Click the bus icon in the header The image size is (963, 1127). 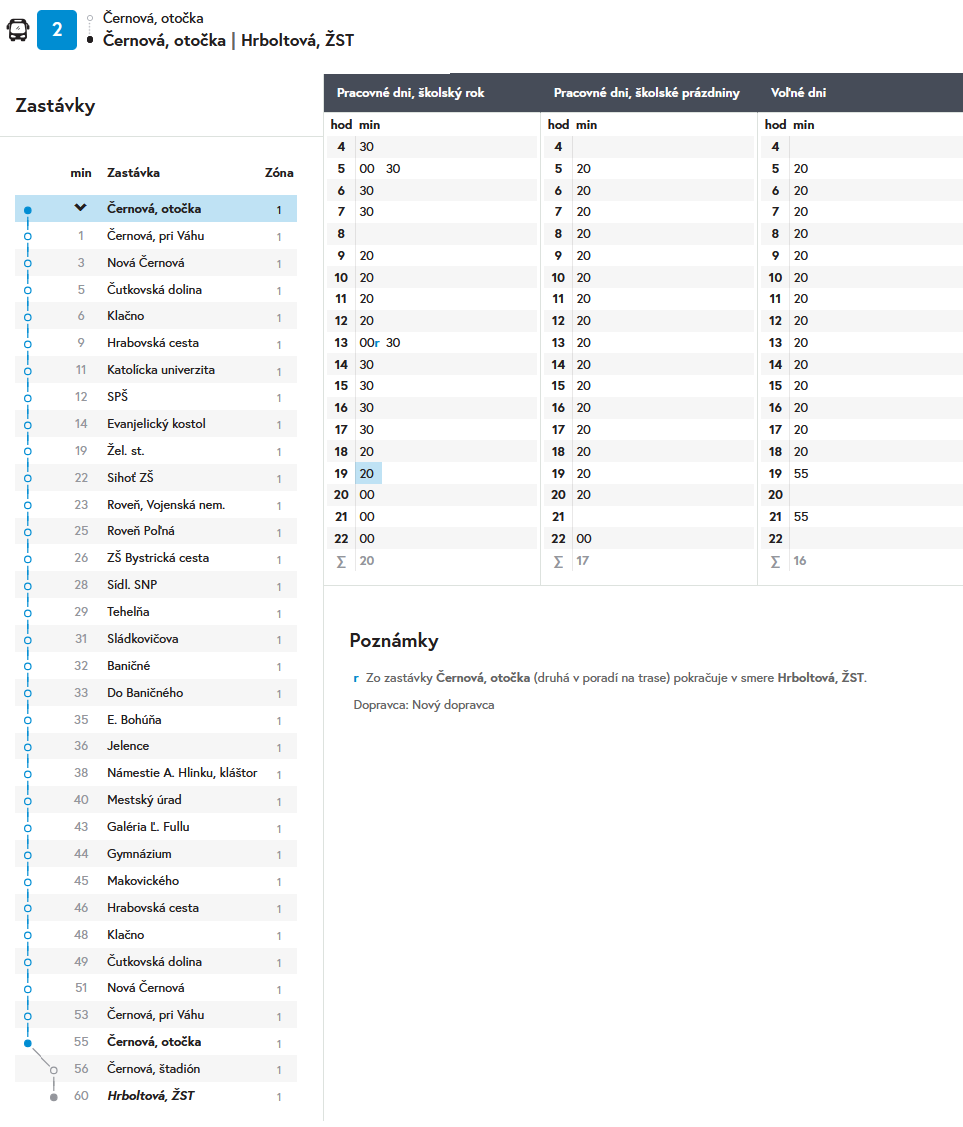18,30
